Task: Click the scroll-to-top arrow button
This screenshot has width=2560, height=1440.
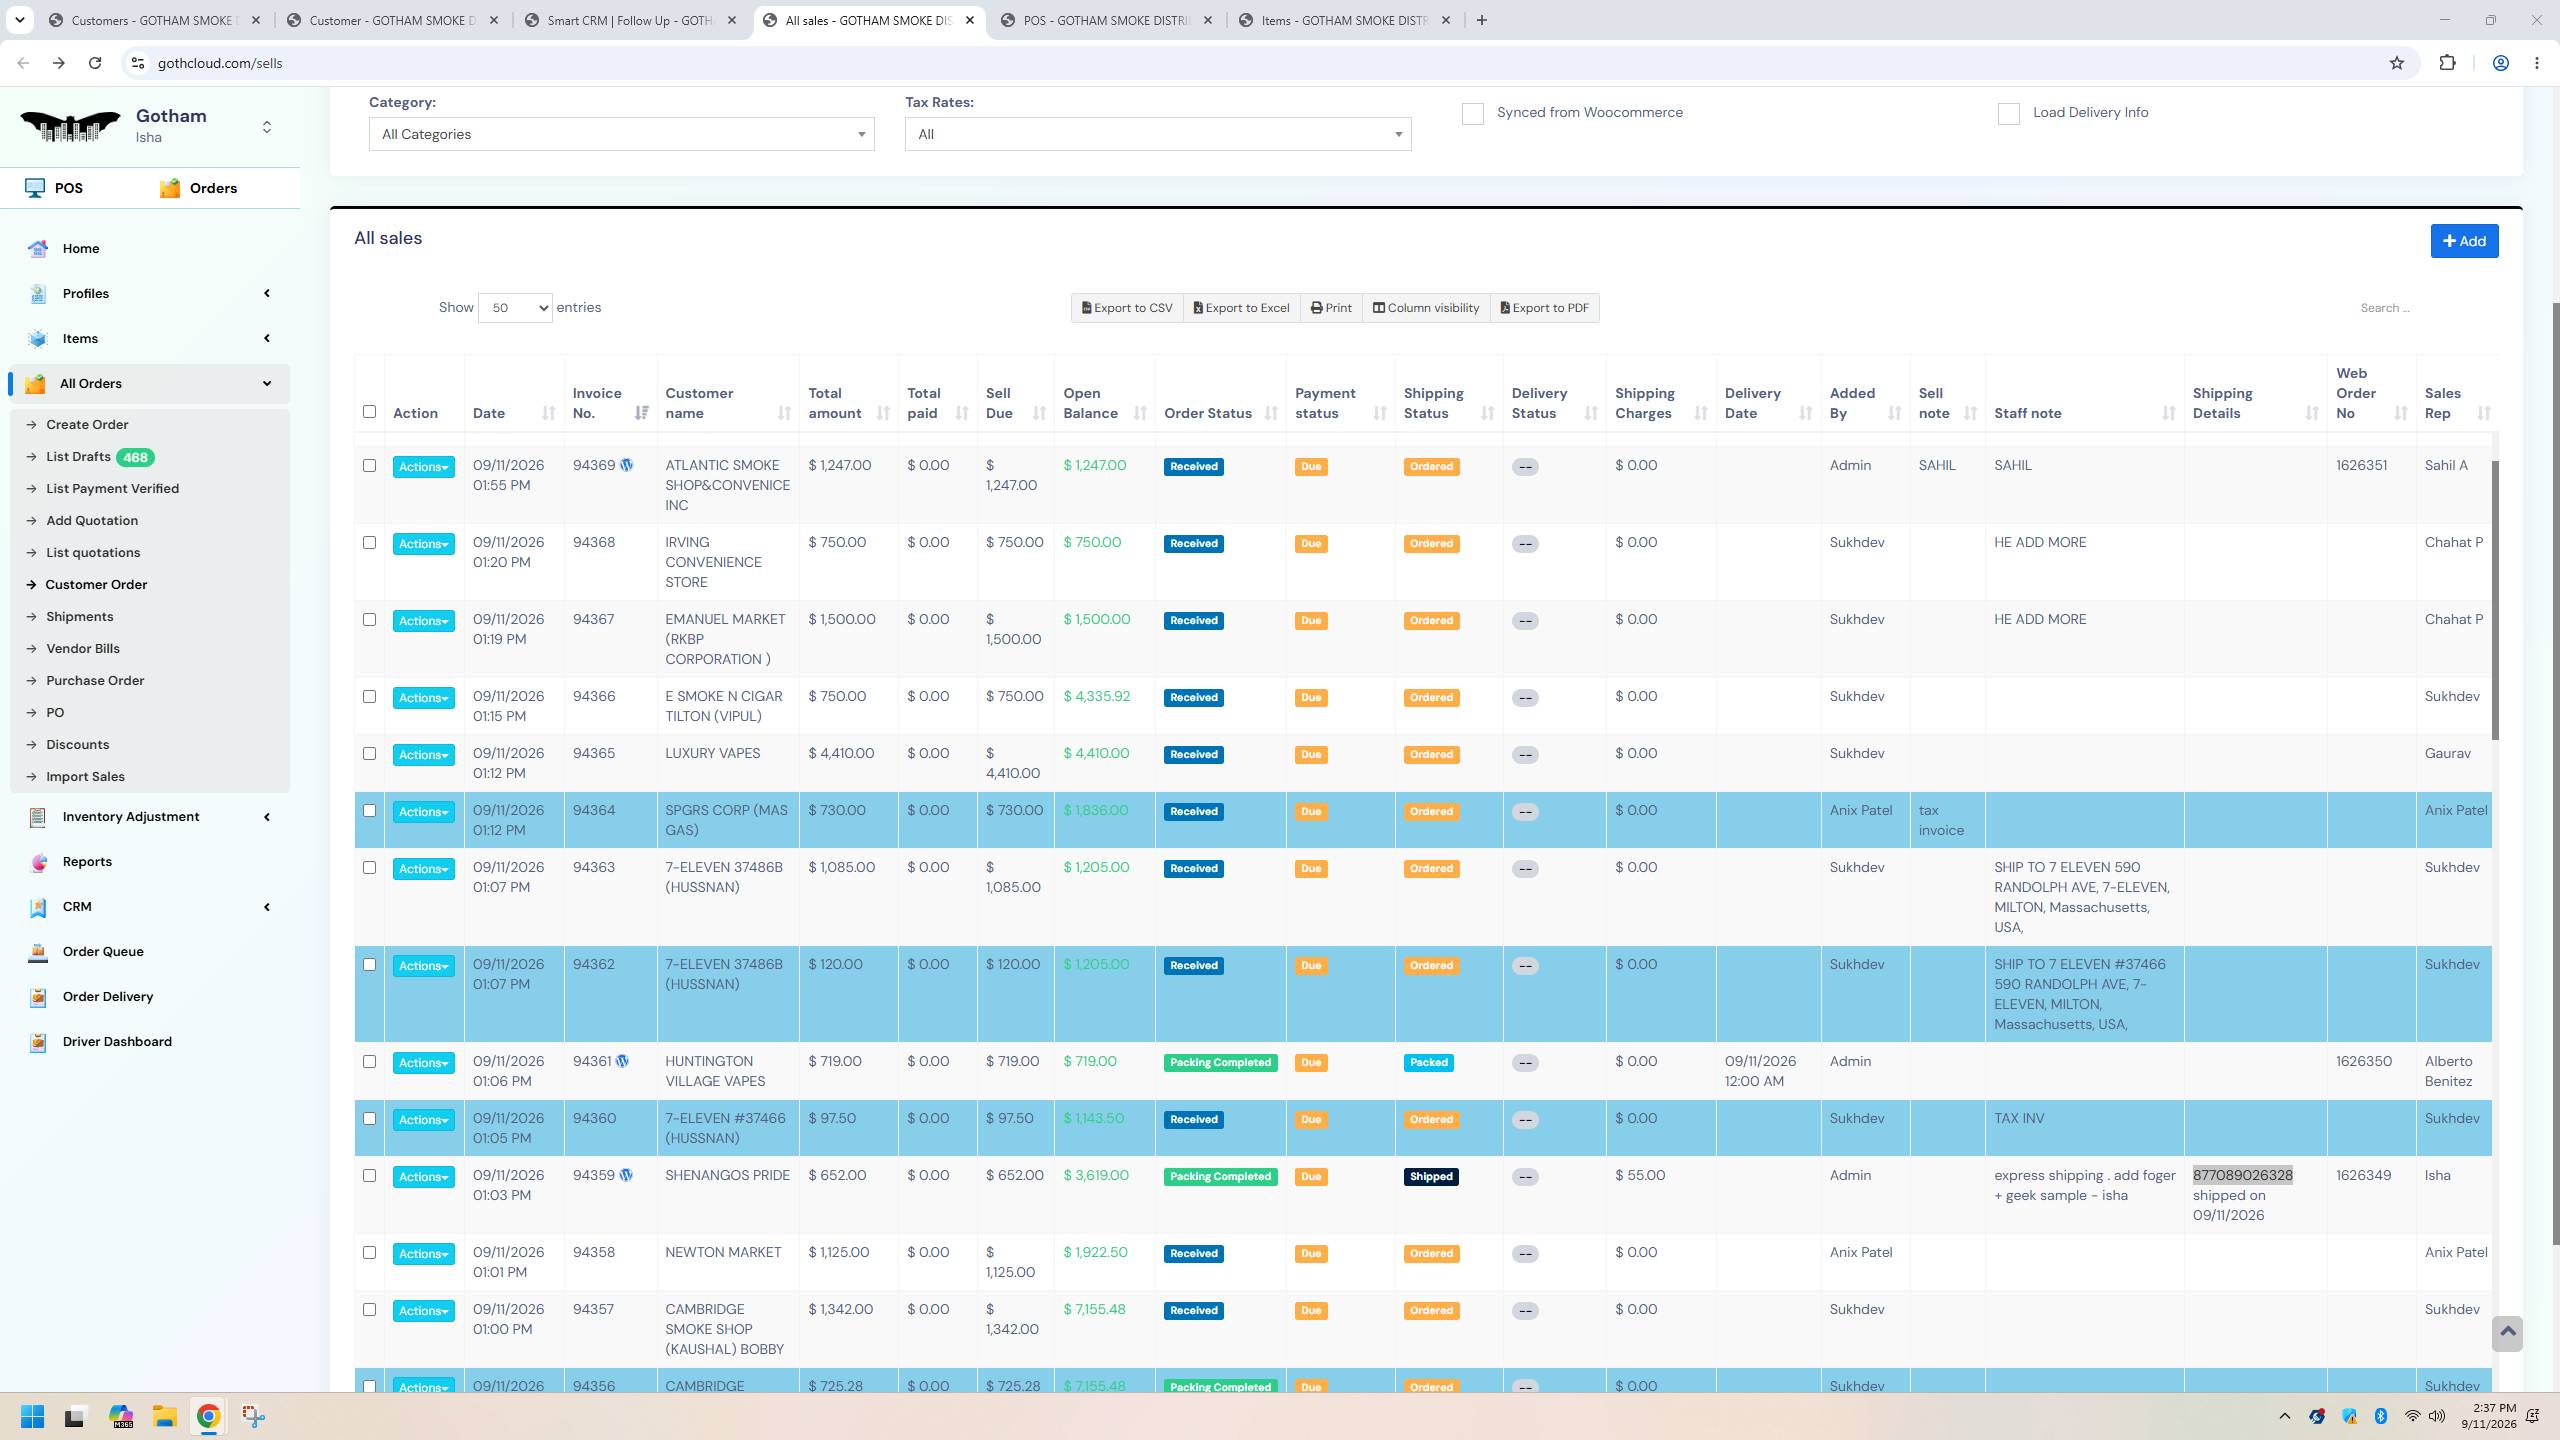Action: 2507,1333
